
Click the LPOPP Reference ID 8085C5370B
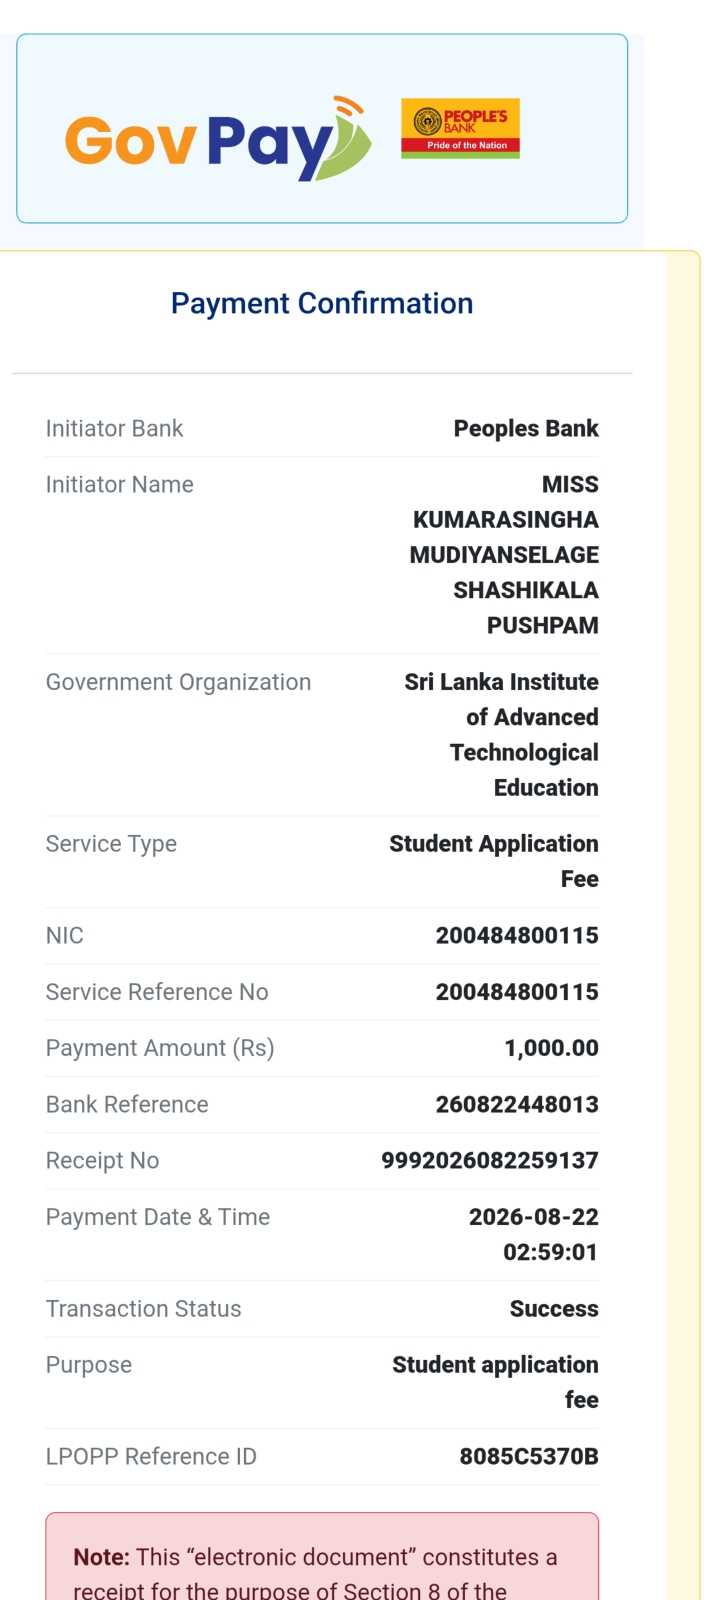529,1456
